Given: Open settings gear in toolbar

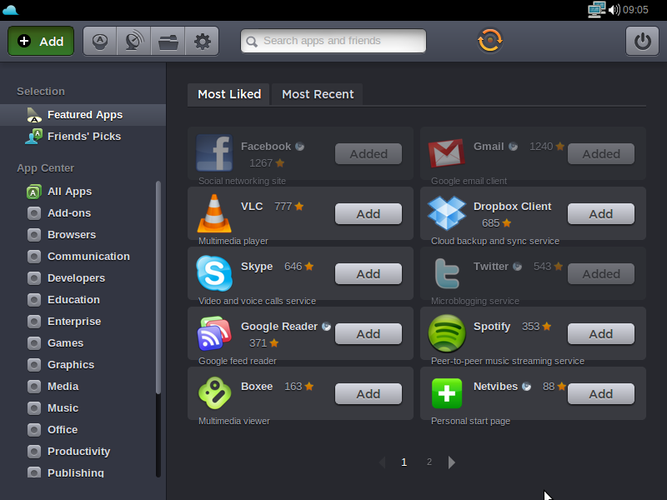Looking at the screenshot, I should (x=202, y=41).
